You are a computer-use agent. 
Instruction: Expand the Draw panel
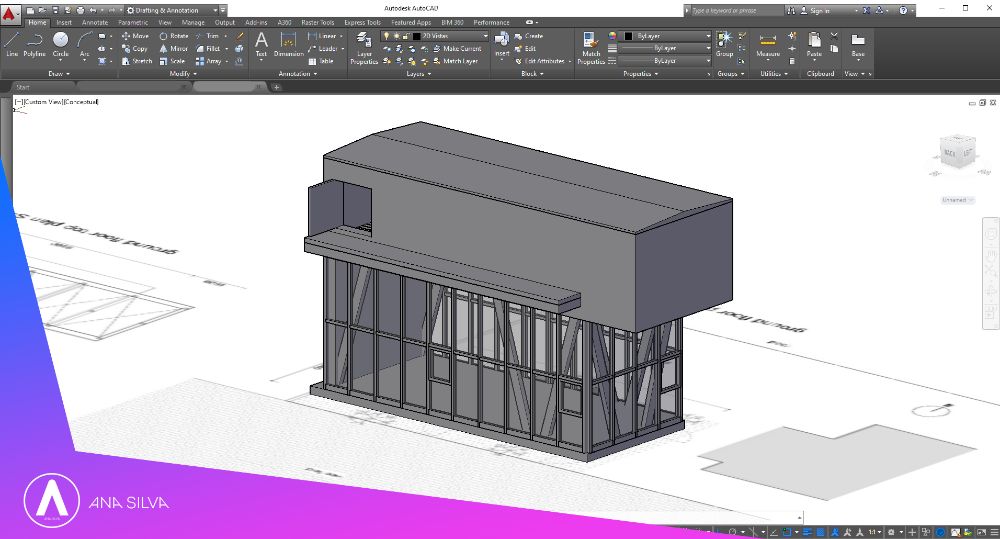click(59, 74)
